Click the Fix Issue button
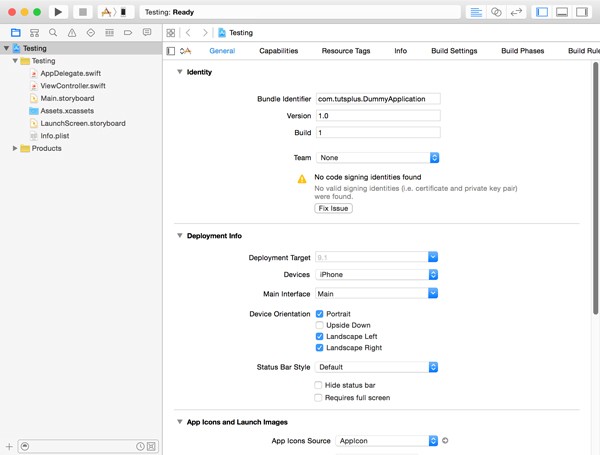 pos(333,208)
